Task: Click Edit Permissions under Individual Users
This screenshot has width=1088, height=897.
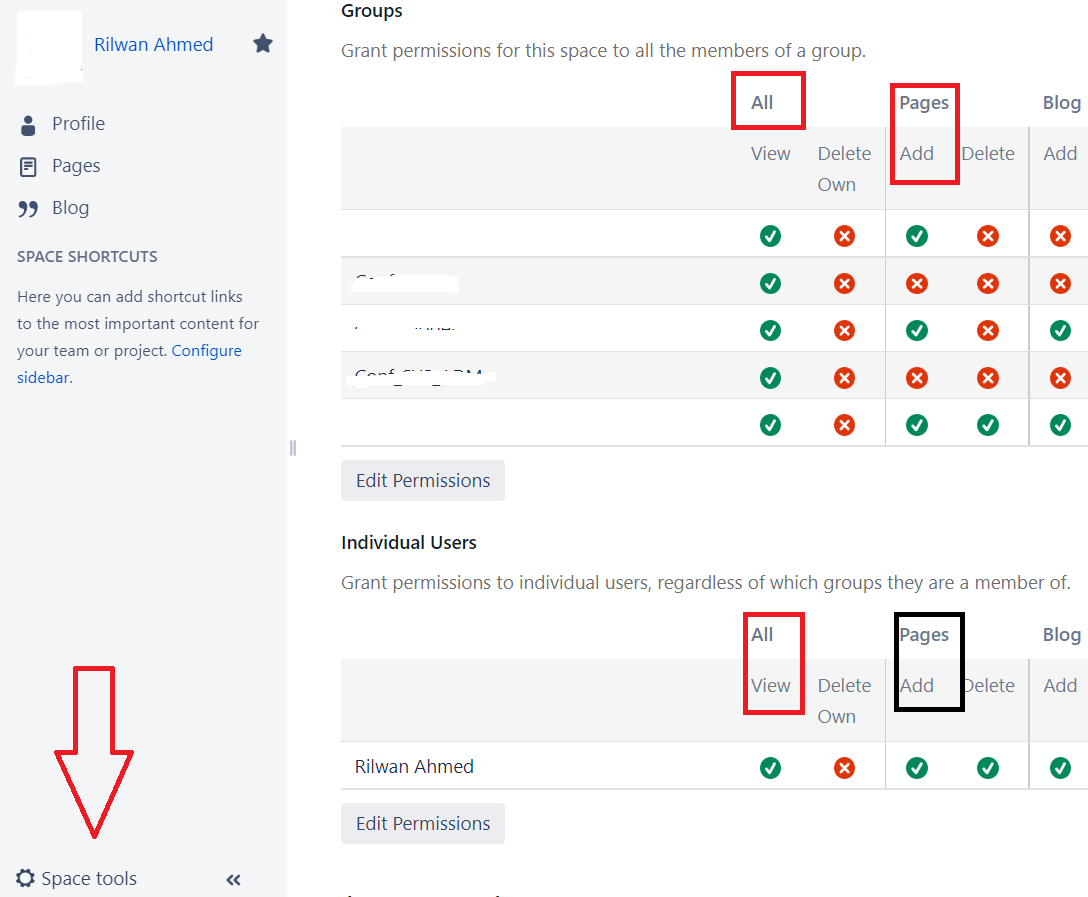Action: click(422, 823)
